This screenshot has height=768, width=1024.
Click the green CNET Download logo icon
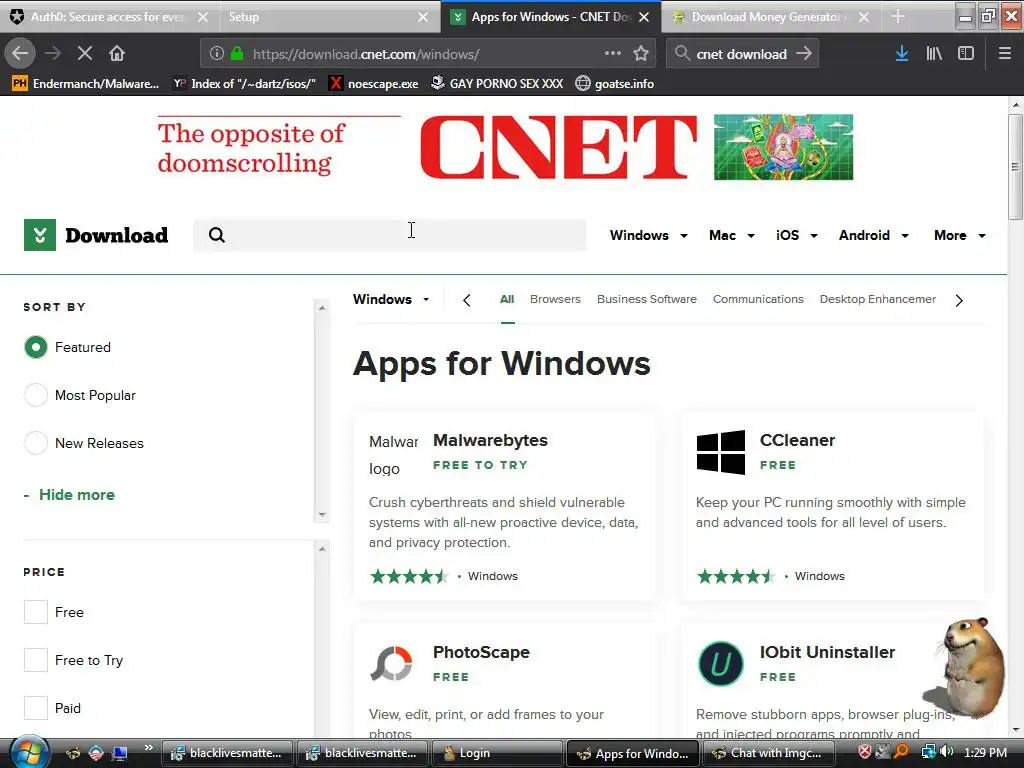[40, 235]
